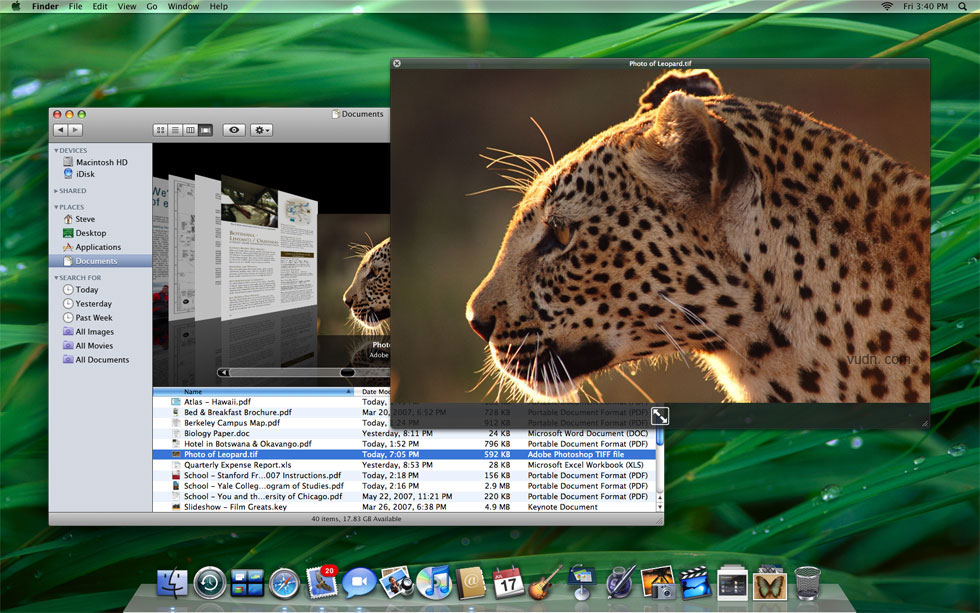Screen dimensions: 980x613
Task: Click the Cover Flow scrubber handle
Action: tap(348, 372)
